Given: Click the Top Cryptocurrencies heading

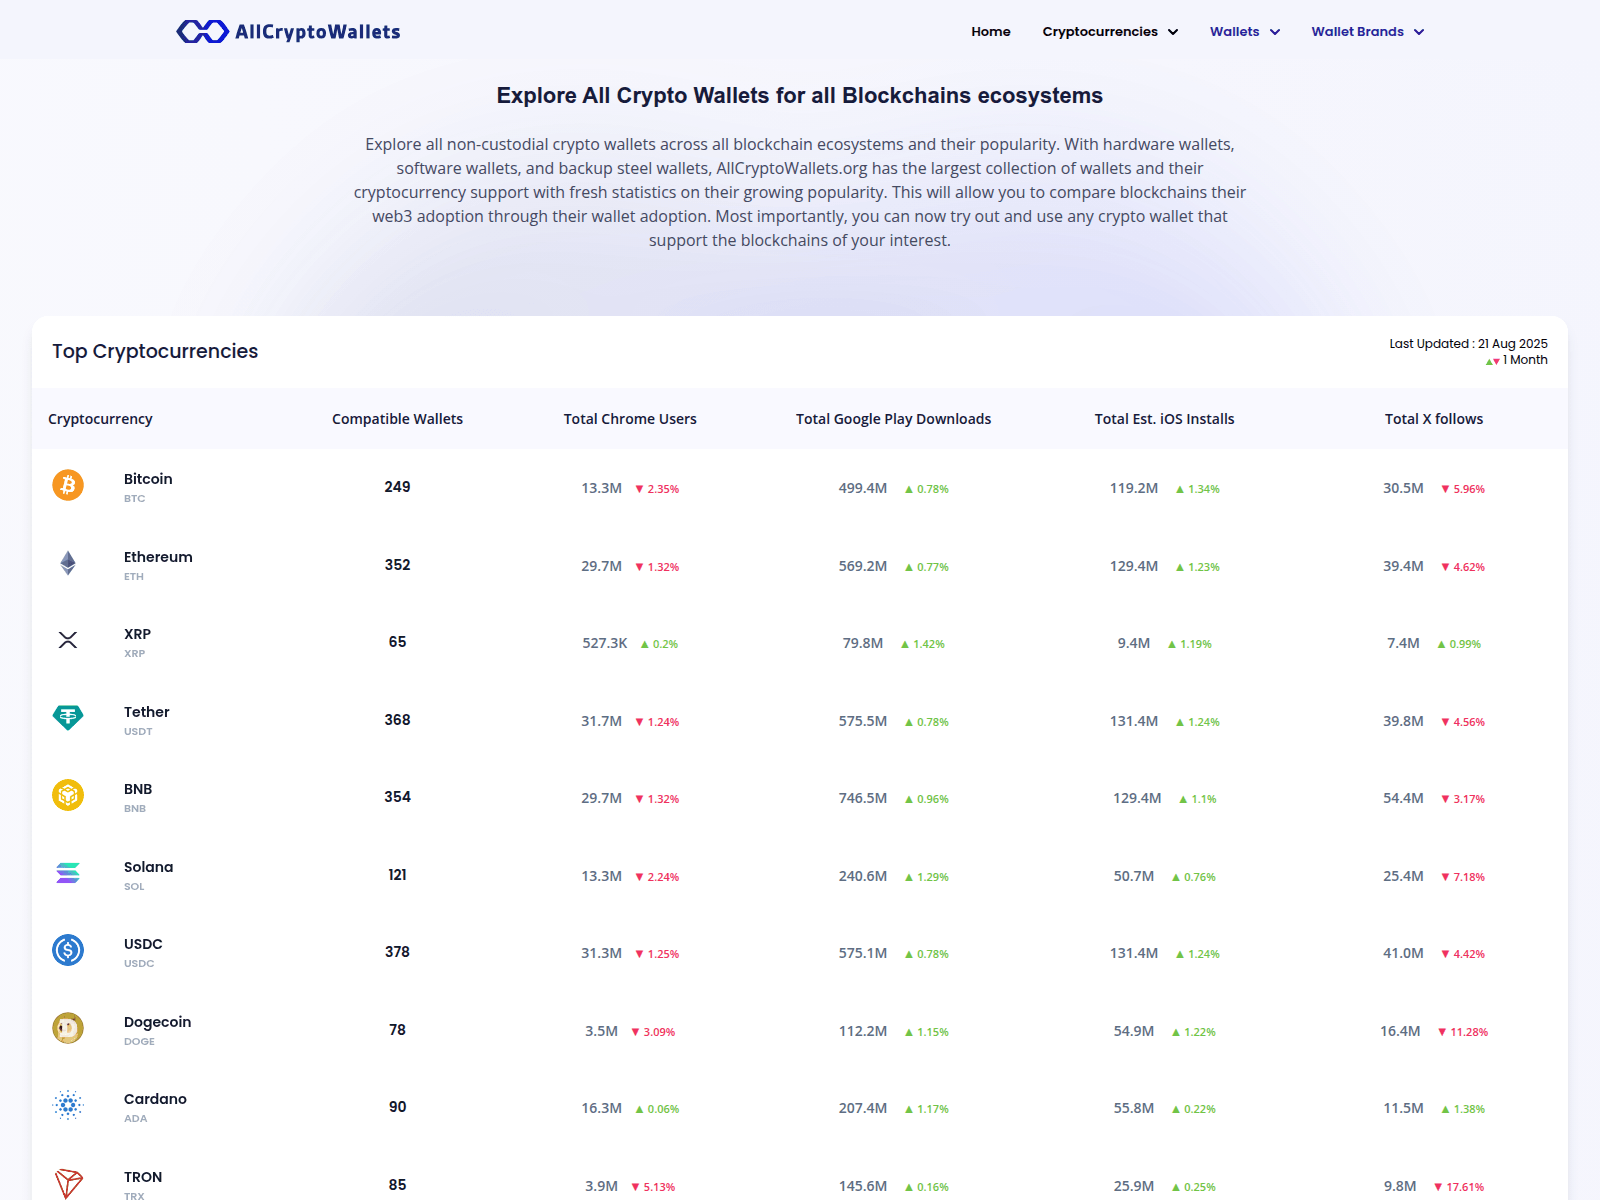Looking at the screenshot, I should pos(155,351).
